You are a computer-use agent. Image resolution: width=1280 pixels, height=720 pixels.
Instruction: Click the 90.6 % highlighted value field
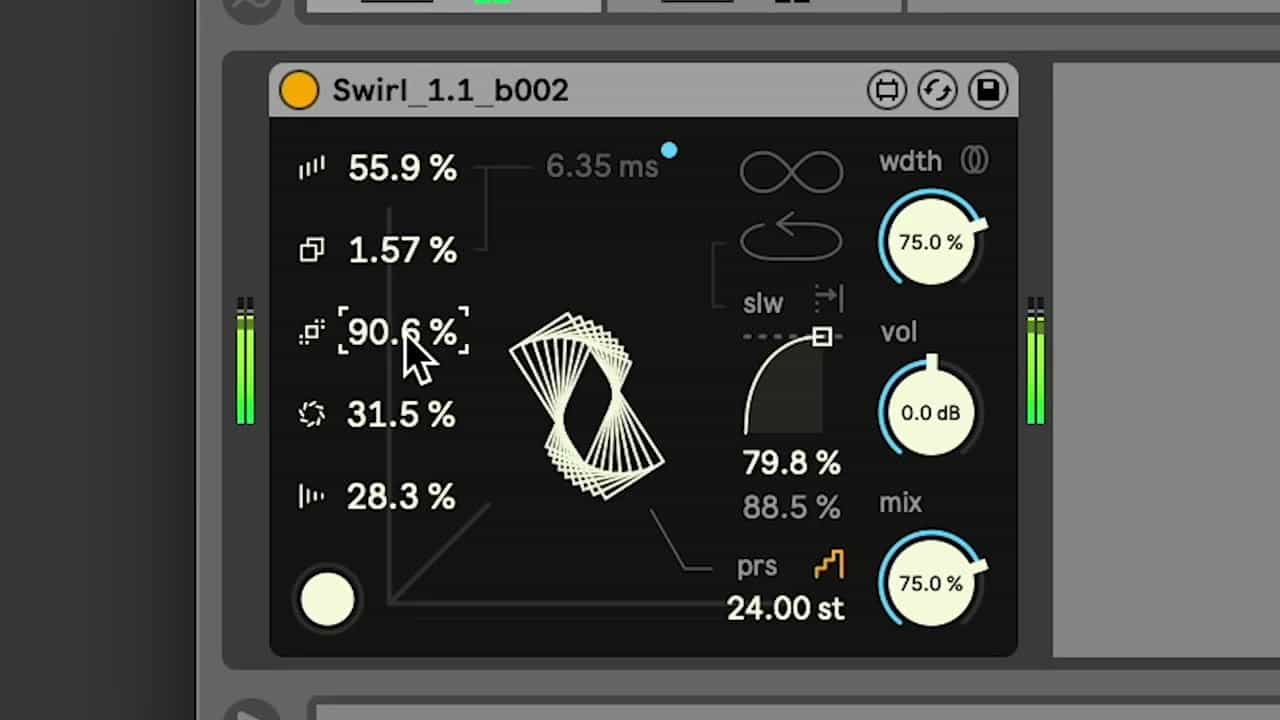[x=402, y=331]
